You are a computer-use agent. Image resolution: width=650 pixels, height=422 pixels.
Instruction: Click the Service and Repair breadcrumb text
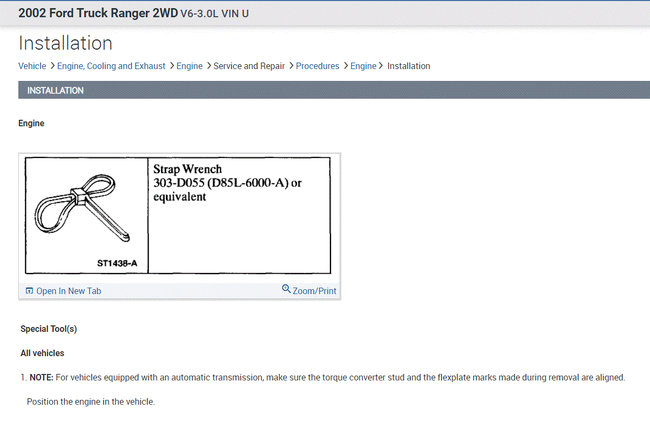249,66
